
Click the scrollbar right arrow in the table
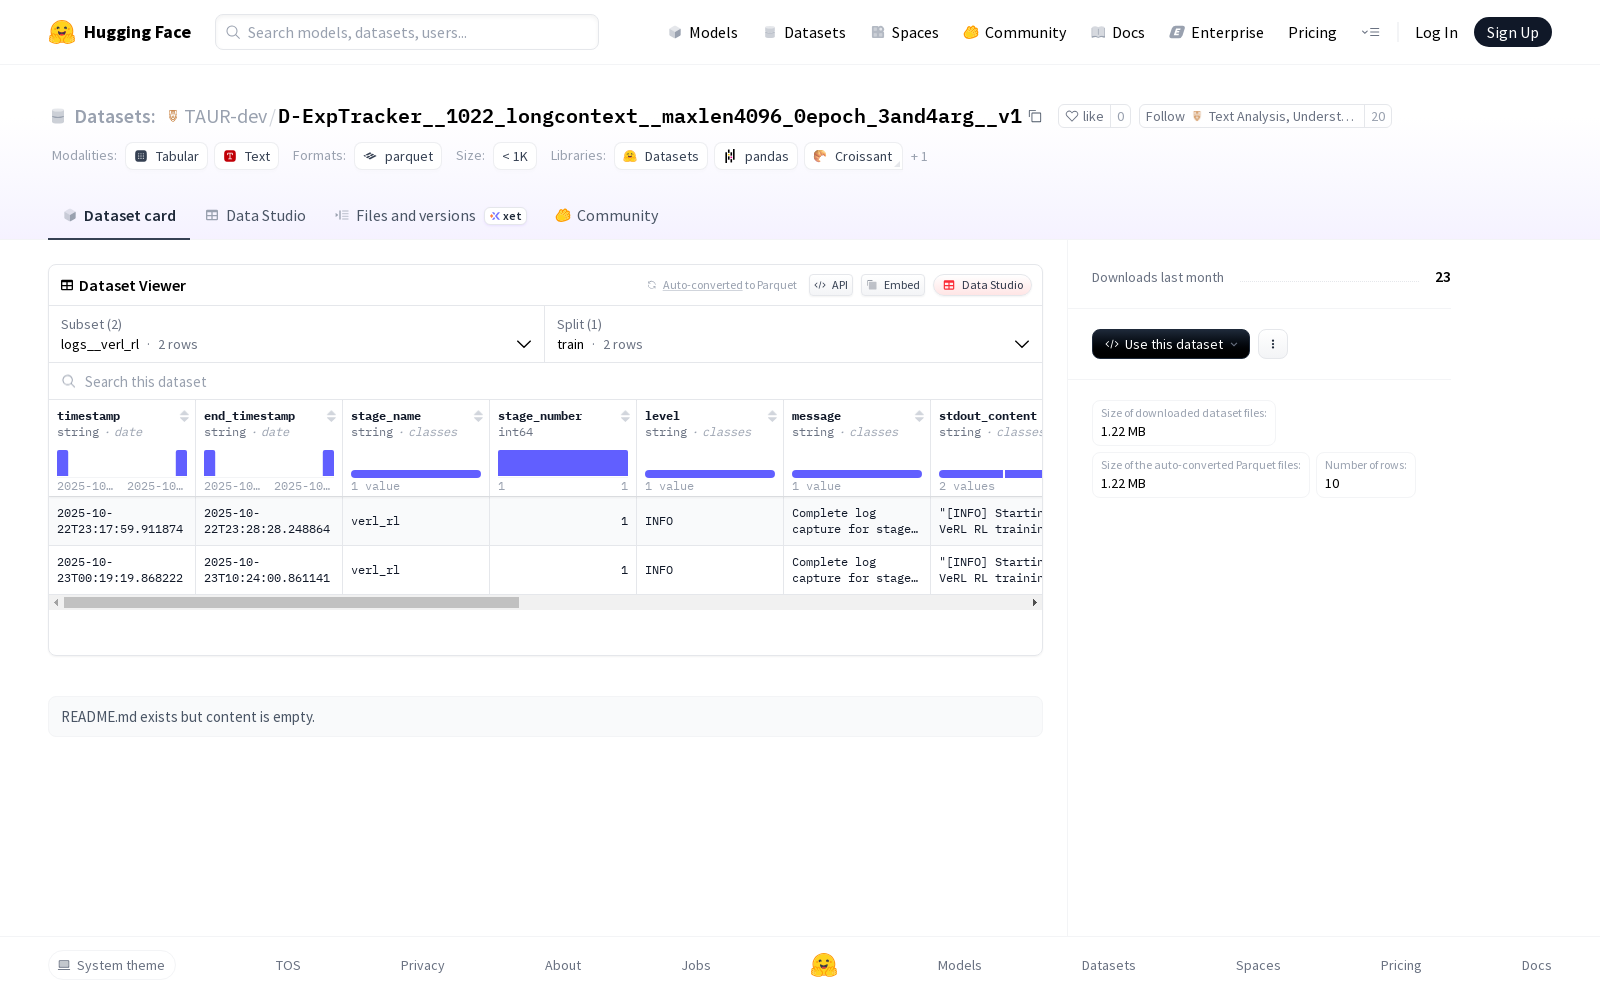click(x=1034, y=603)
